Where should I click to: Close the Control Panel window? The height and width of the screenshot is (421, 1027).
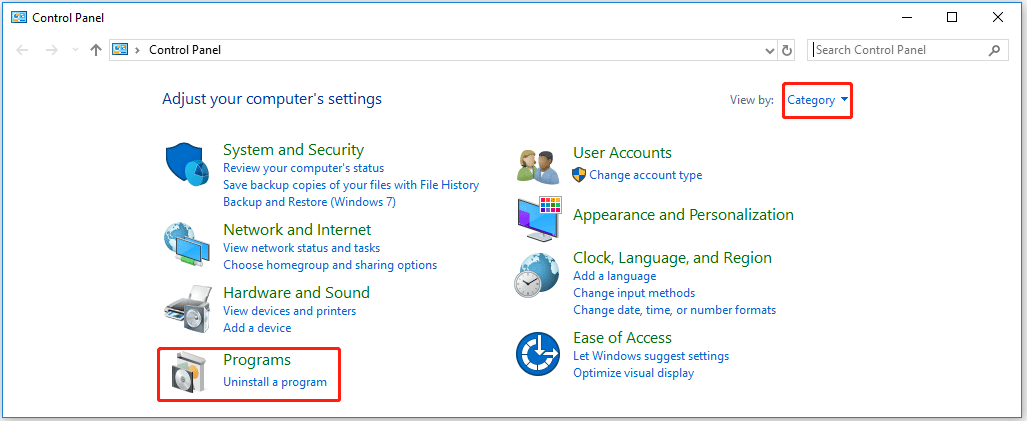(x=998, y=18)
